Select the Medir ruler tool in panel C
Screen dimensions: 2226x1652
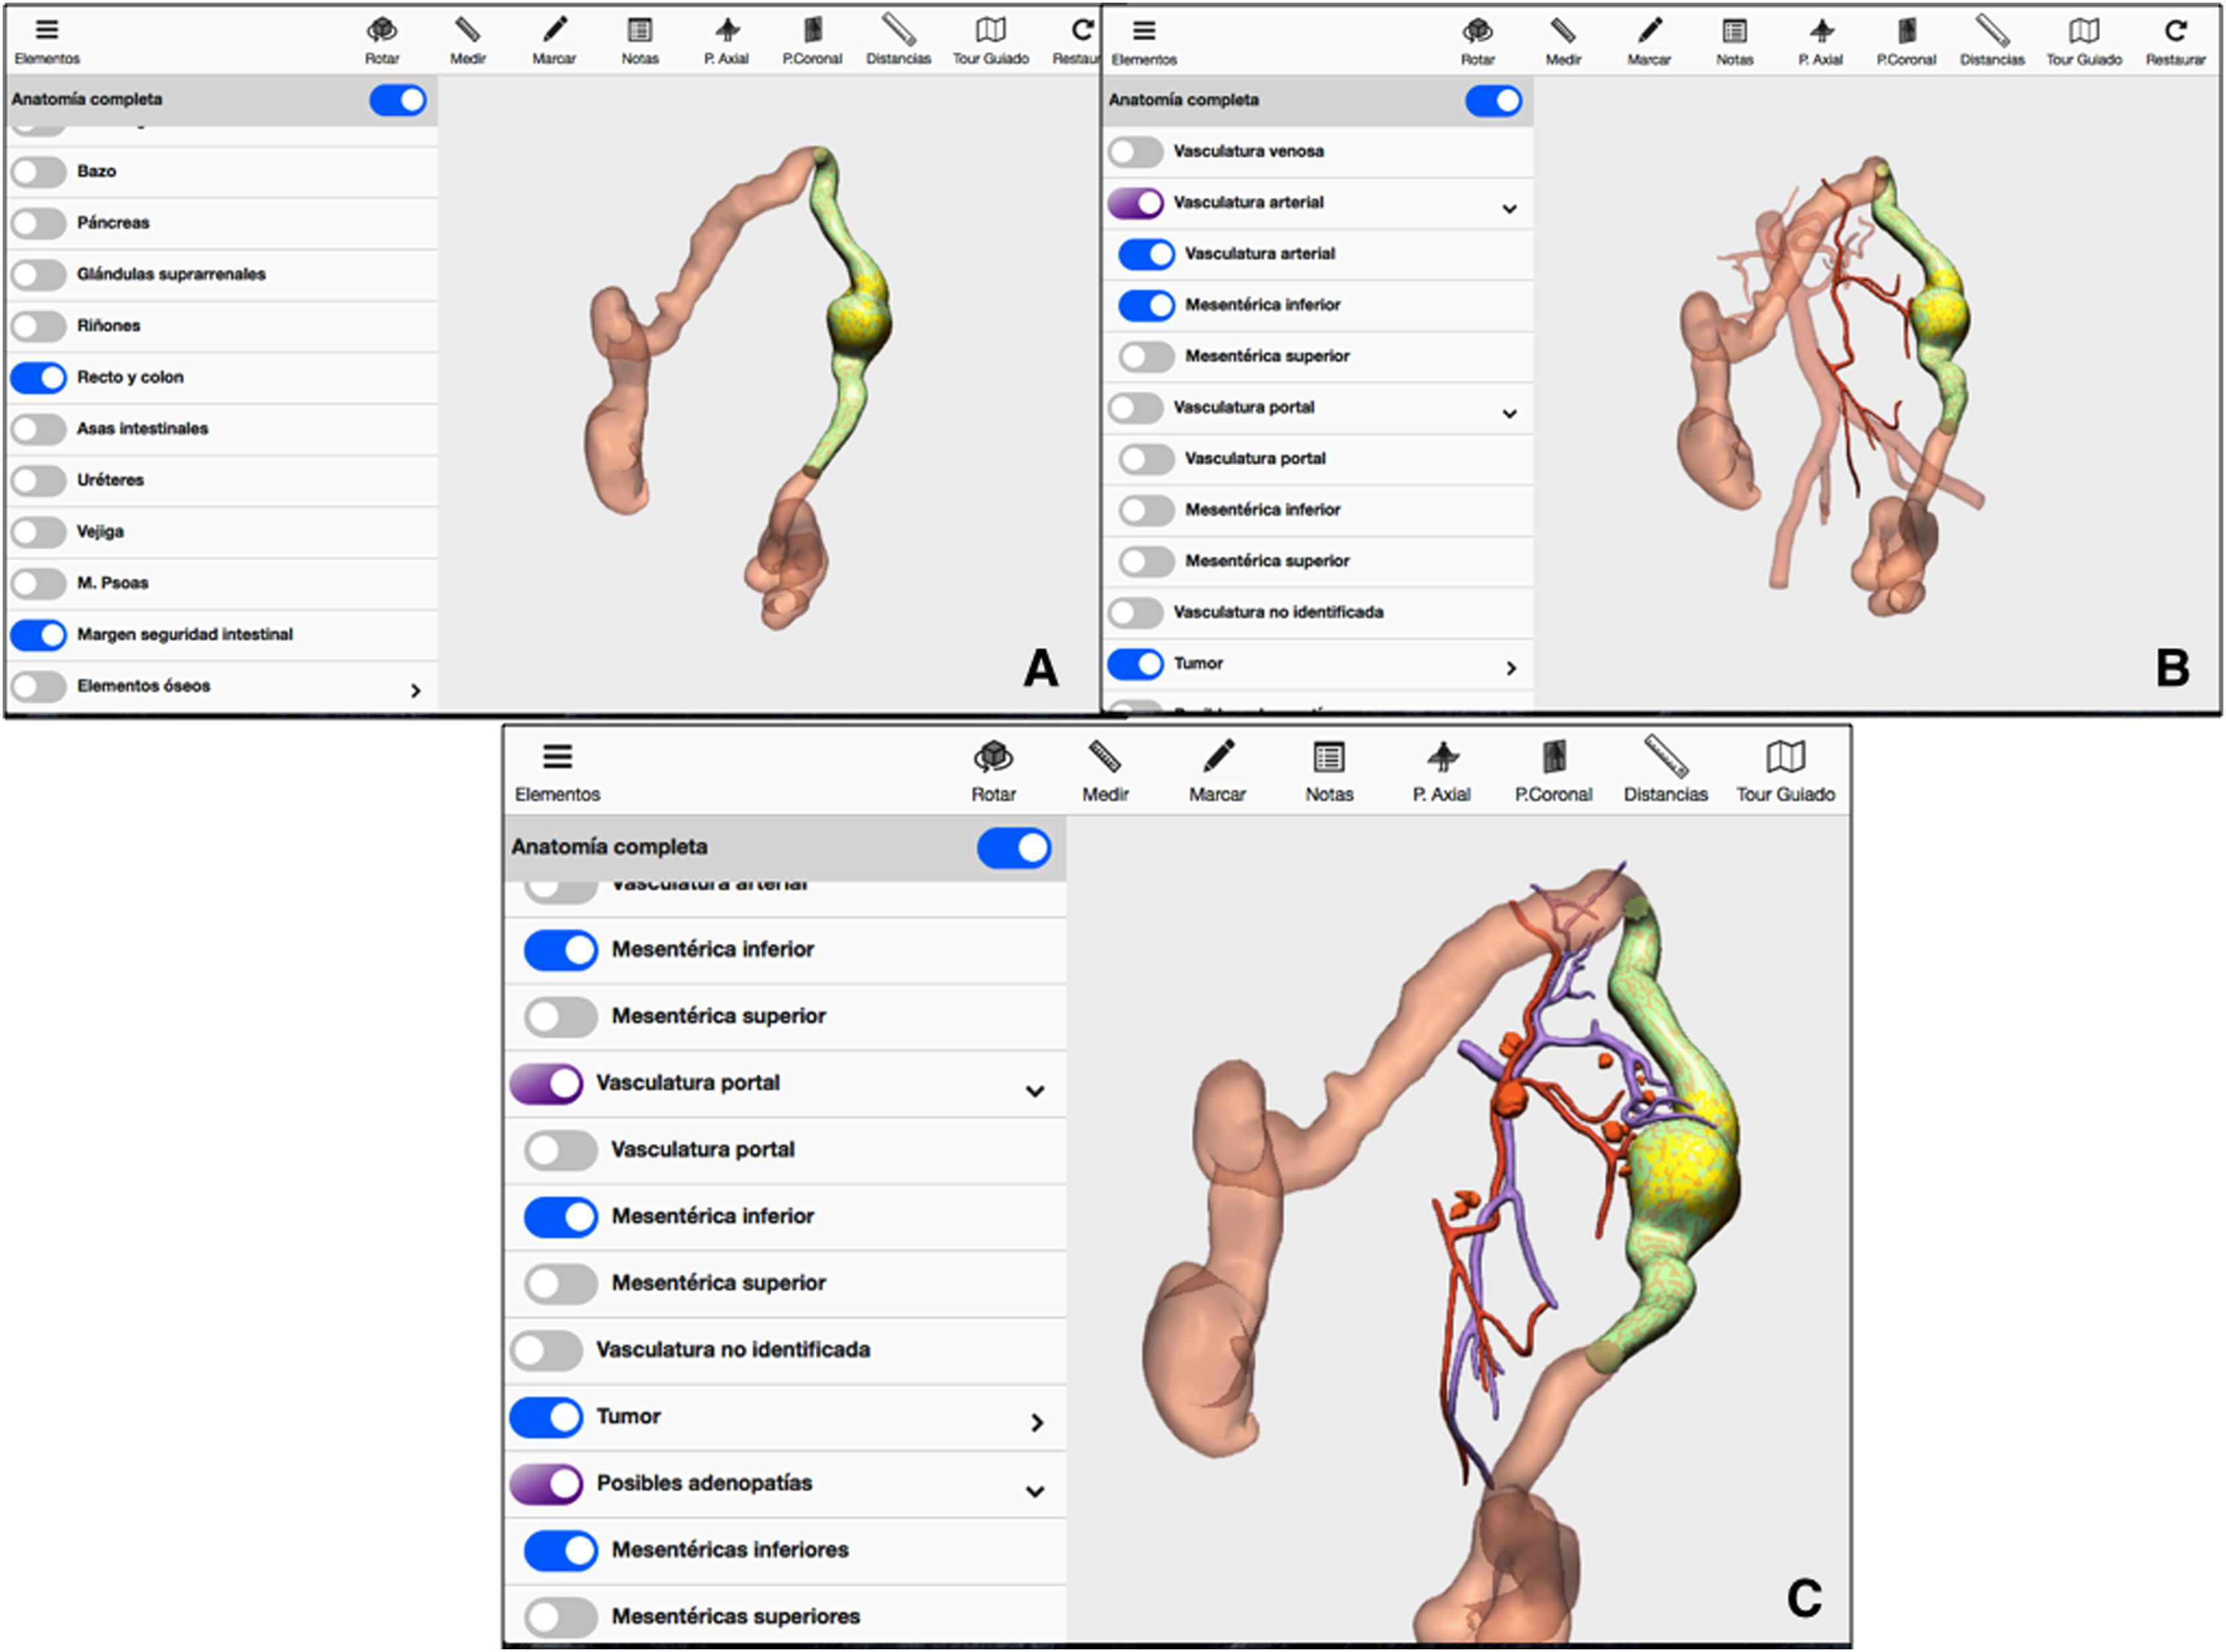(x=1104, y=758)
